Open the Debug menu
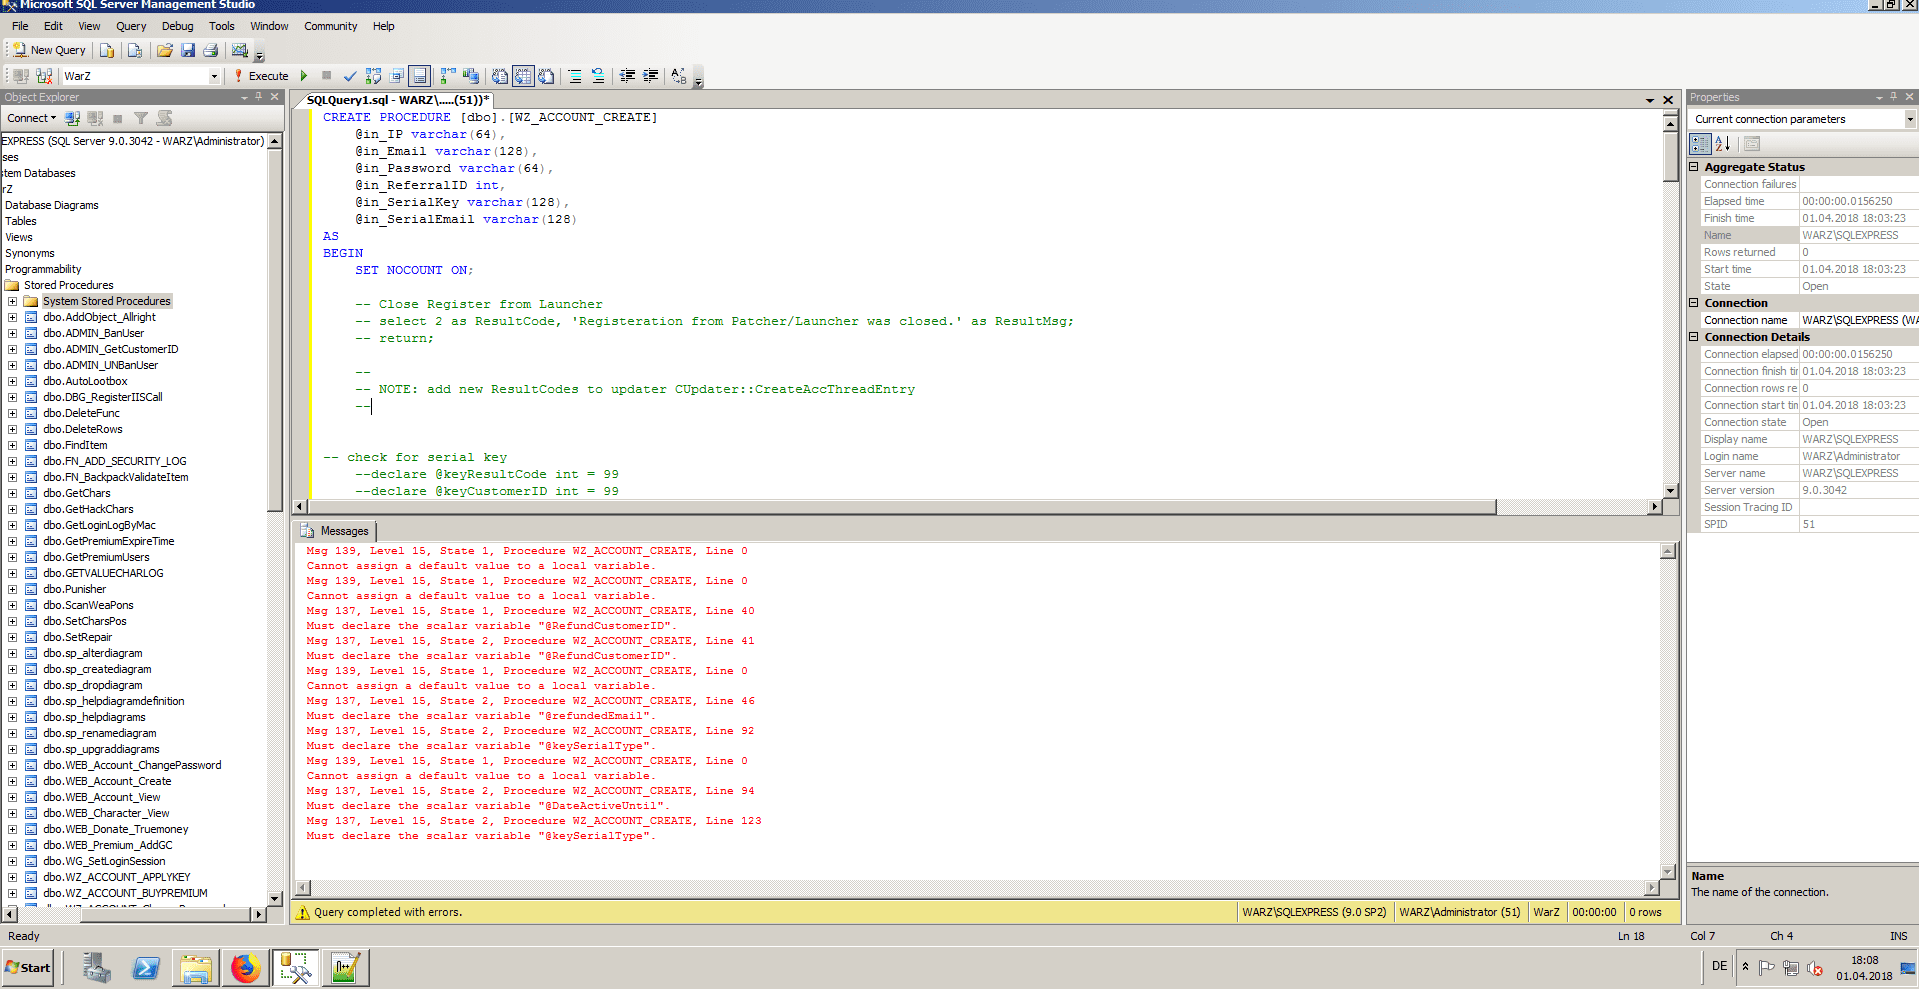Image resolution: width=1919 pixels, height=989 pixels. pyautogui.click(x=177, y=26)
